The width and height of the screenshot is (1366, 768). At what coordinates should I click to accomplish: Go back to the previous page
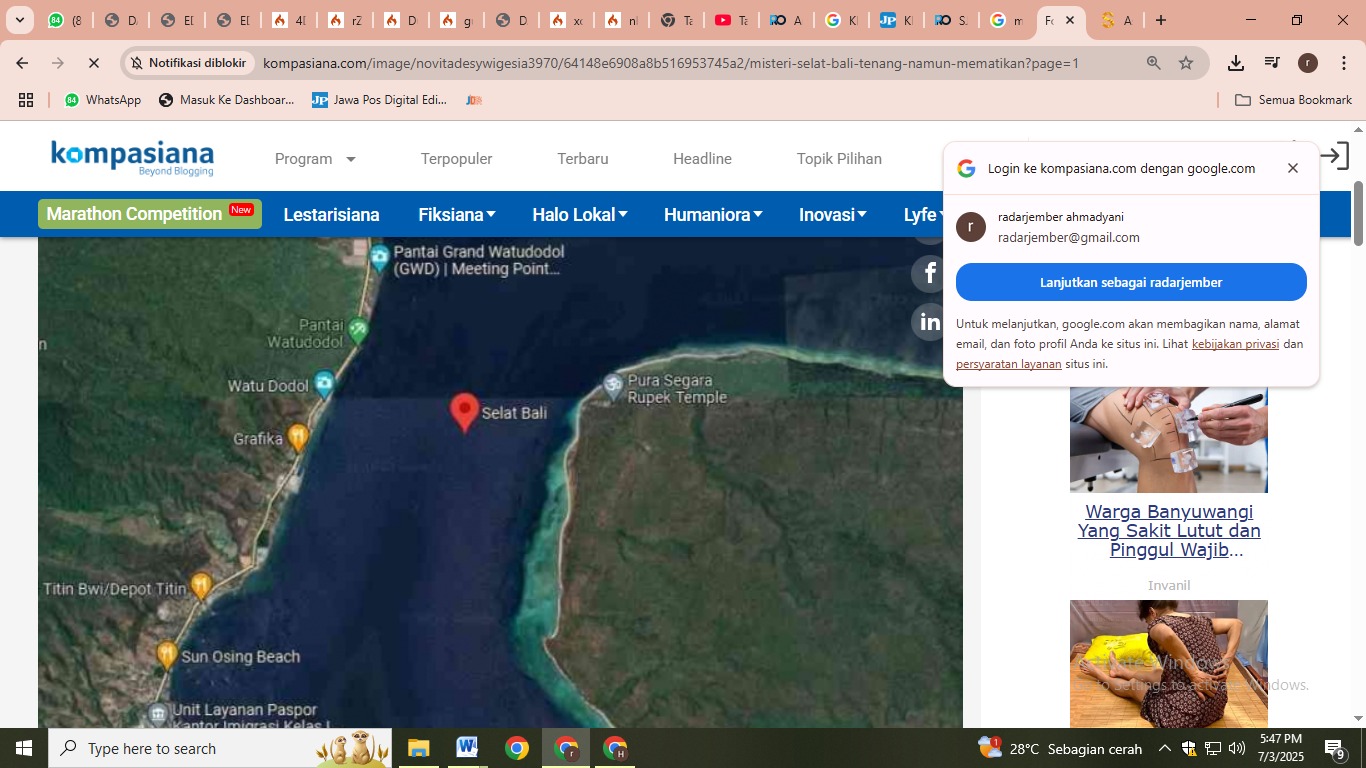pos(22,63)
